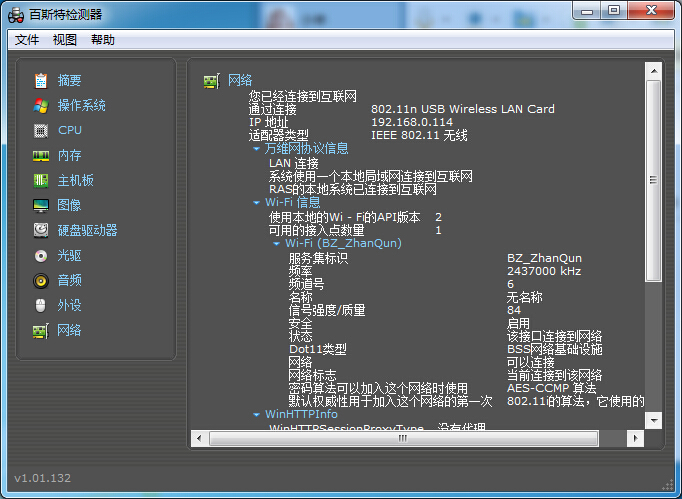Go to the 主机板 section
This screenshot has width=682, height=499.
(x=76, y=180)
